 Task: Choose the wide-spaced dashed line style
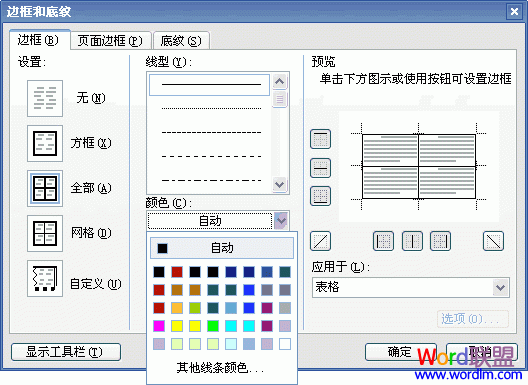(x=211, y=156)
